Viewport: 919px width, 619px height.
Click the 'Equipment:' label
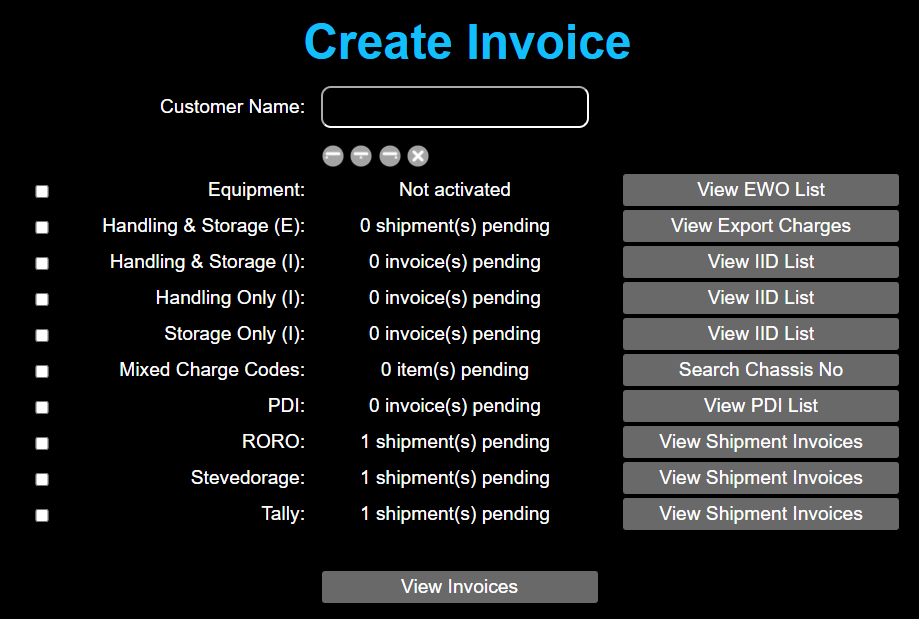[257, 190]
